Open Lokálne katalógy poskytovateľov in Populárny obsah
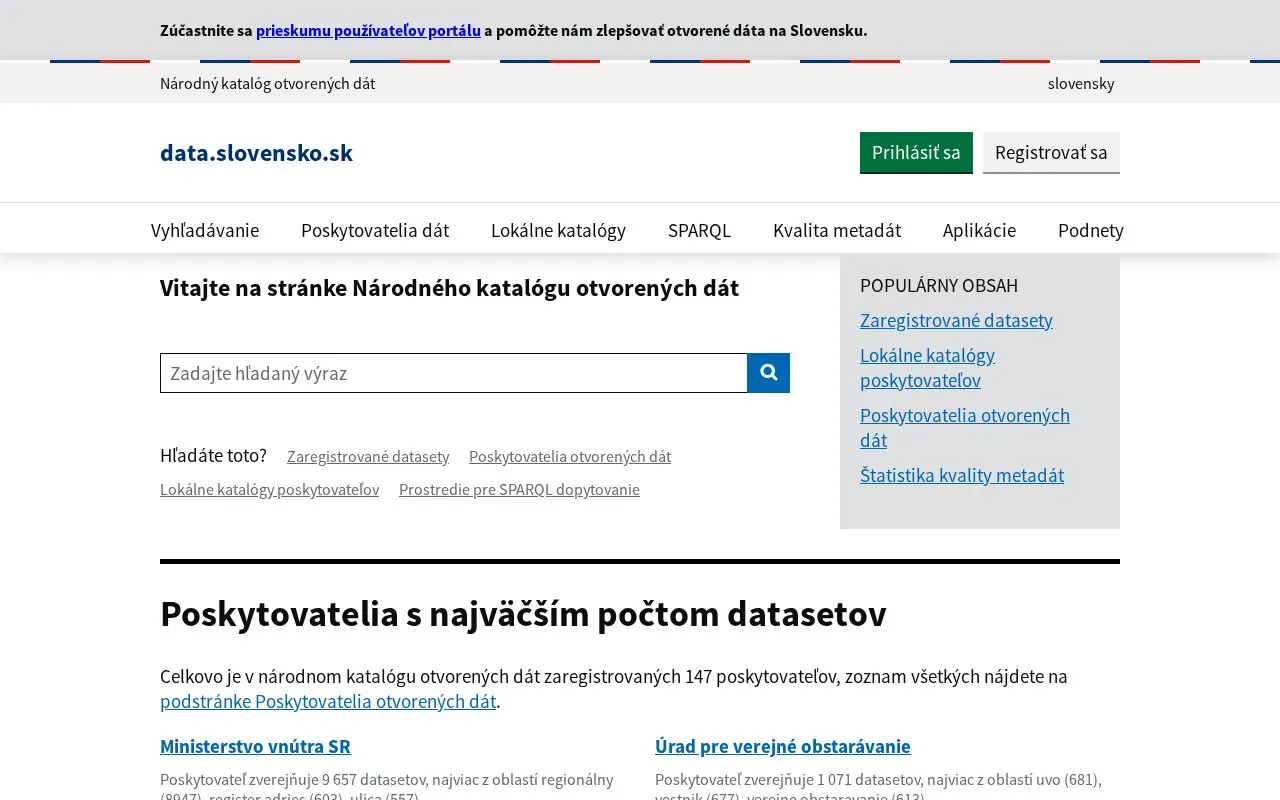Screen dimensions: 1280x800 click(x=927, y=368)
